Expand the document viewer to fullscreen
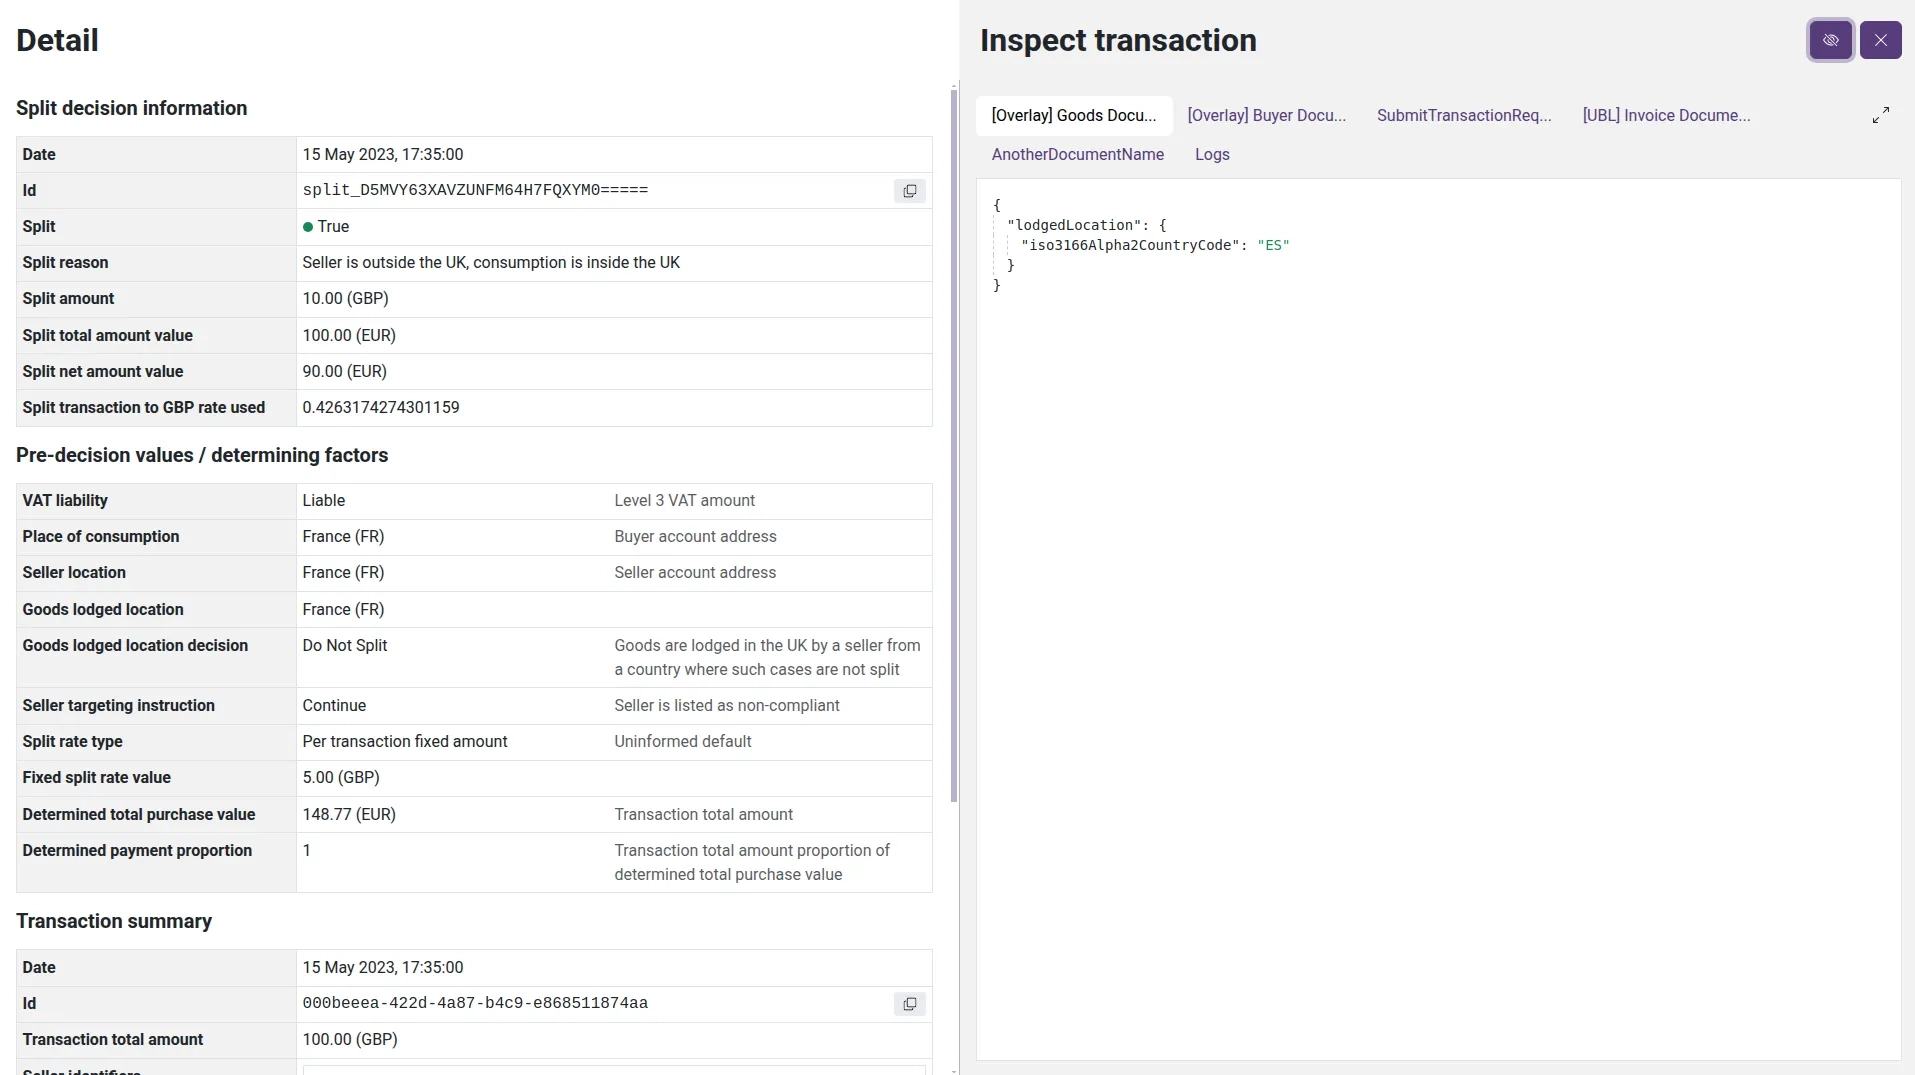This screenshot has height=1075, width=1915. pos(1879,115)
